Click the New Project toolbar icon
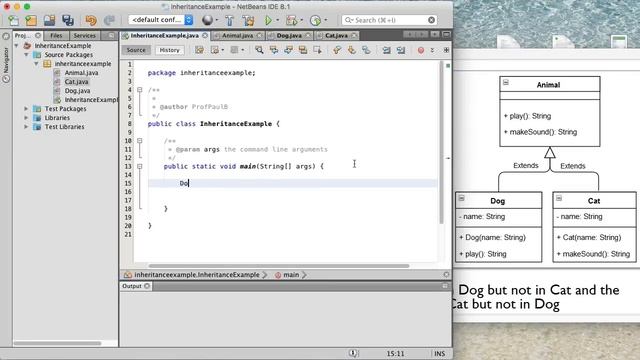 tap(31, 20)
